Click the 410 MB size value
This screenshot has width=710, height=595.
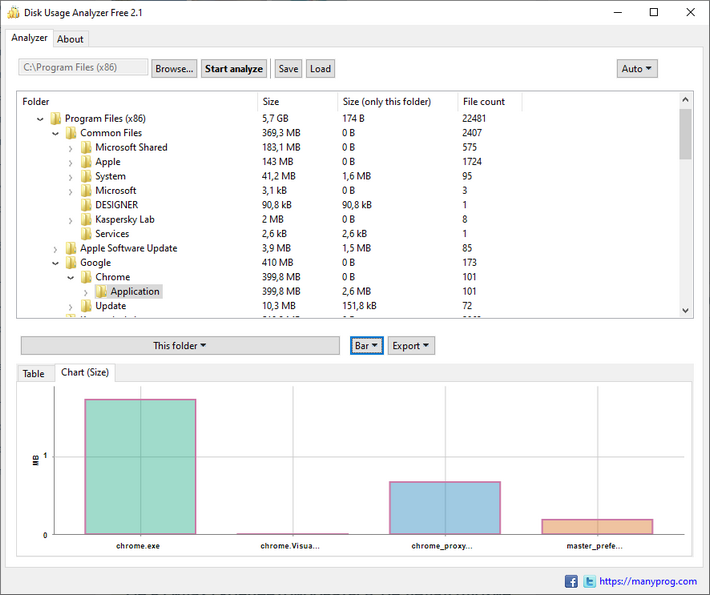pyautogui.click(x=278, y=263)
